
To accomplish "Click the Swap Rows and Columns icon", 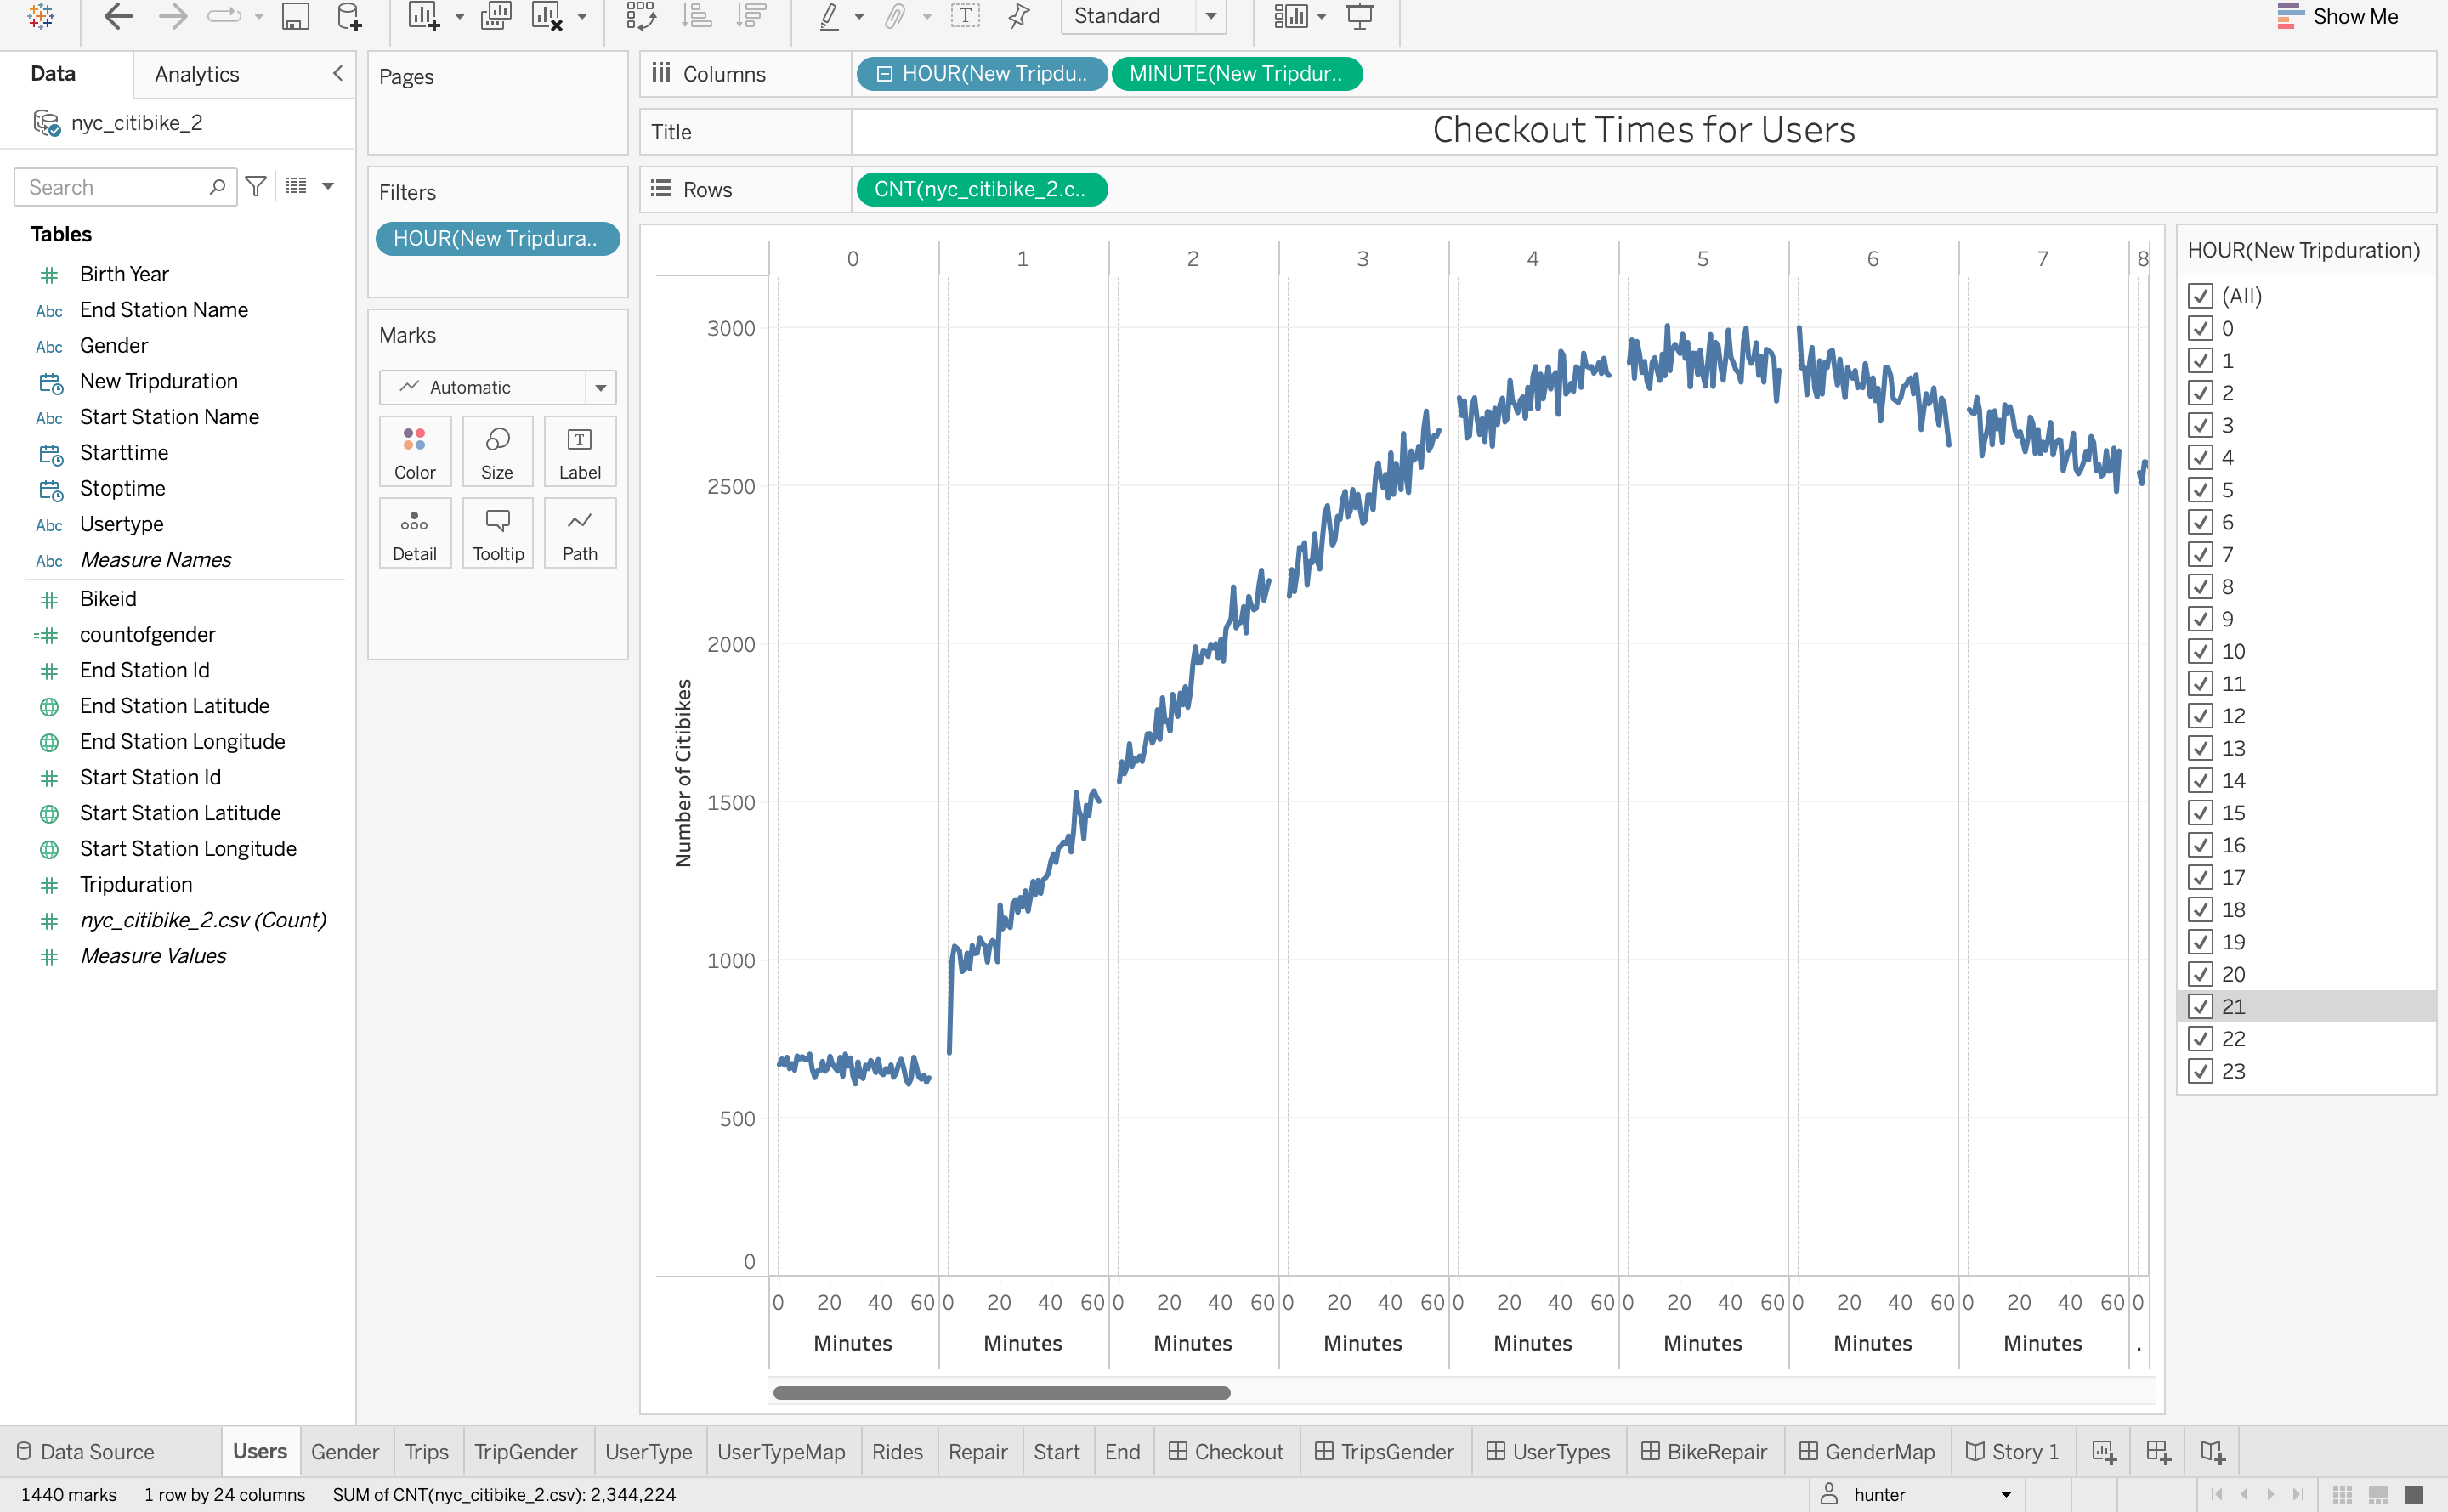I will pyautogui.click(x=640, y=16).
